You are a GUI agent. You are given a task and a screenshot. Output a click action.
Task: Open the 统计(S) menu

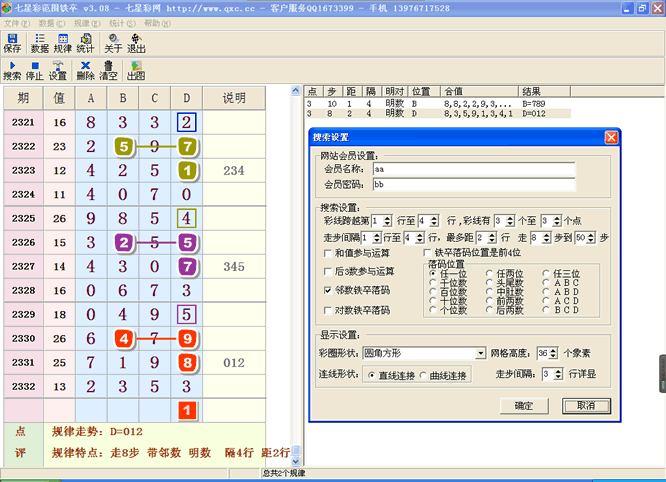point(122,23)
